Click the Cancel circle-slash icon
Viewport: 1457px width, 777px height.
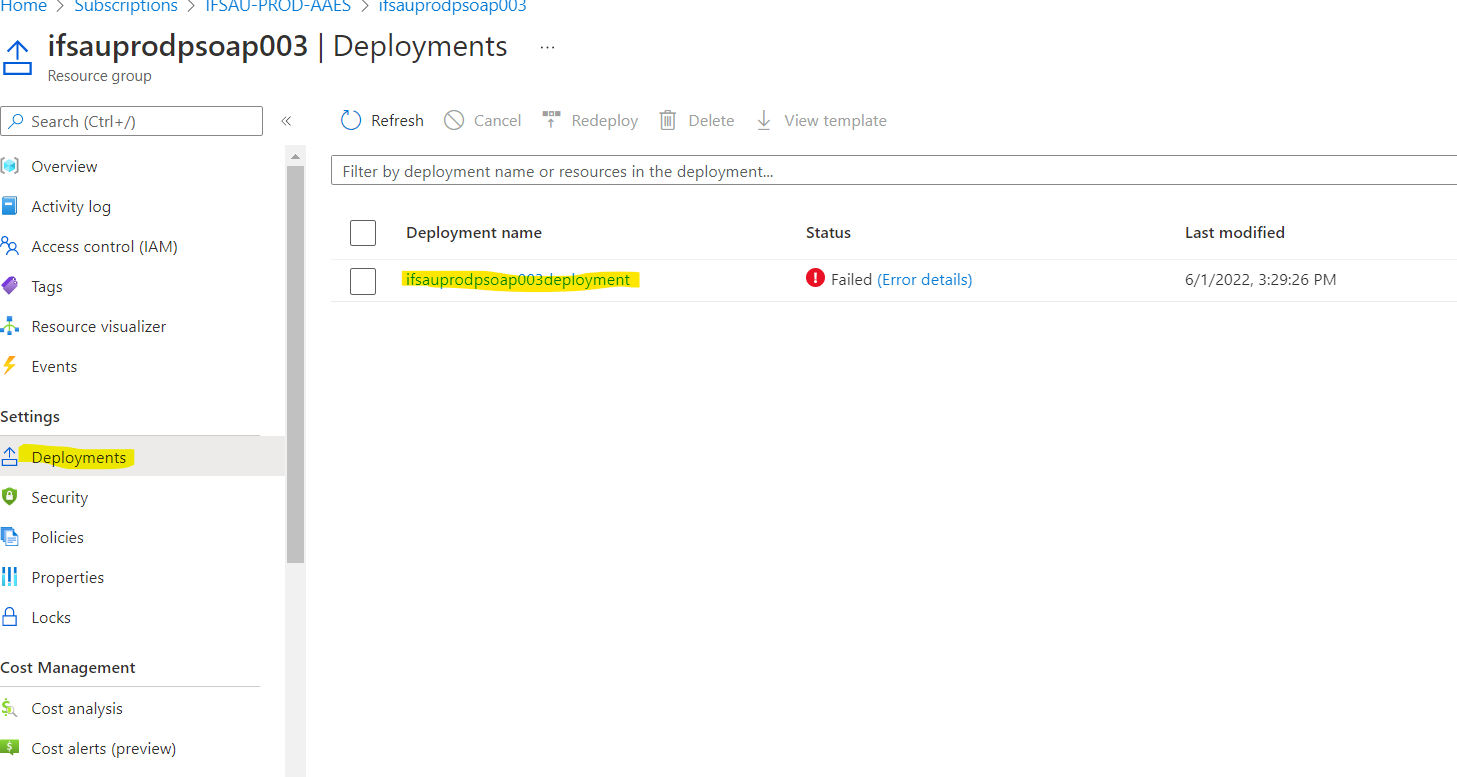[454, 120]
